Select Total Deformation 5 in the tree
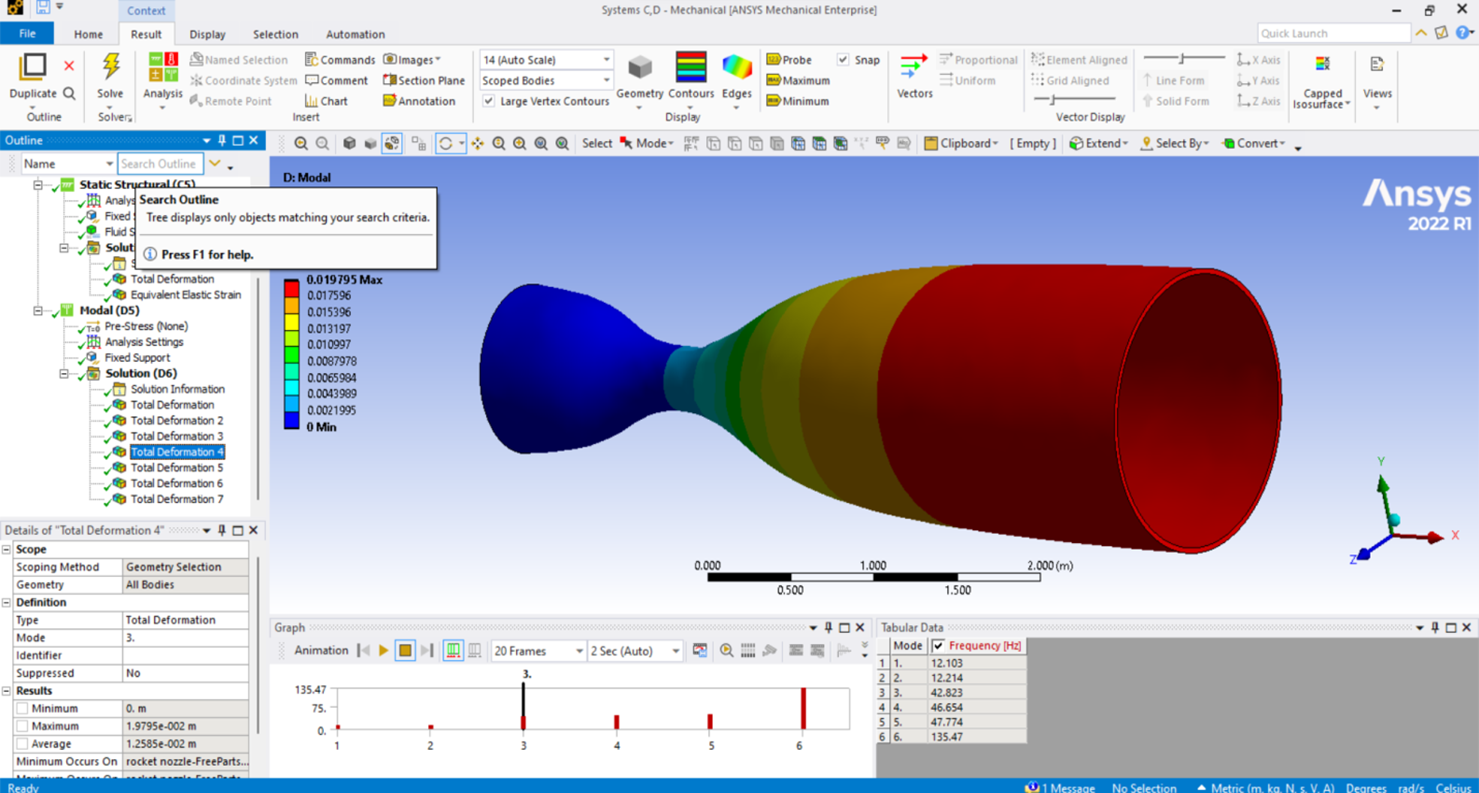1479x793 pixels. pos(177,468)
